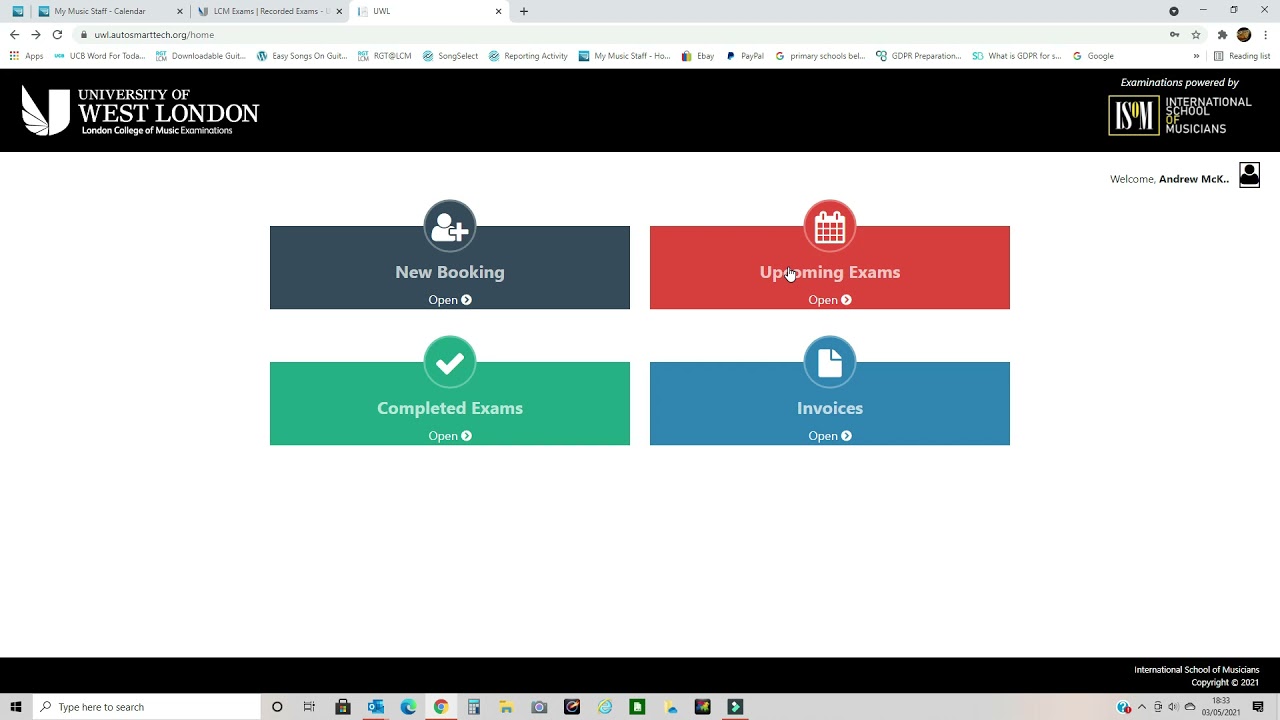This screenshot has height=720, width=1280.
Task: Open the My Music Staff - Ho... bookmark
Action: 624,56
